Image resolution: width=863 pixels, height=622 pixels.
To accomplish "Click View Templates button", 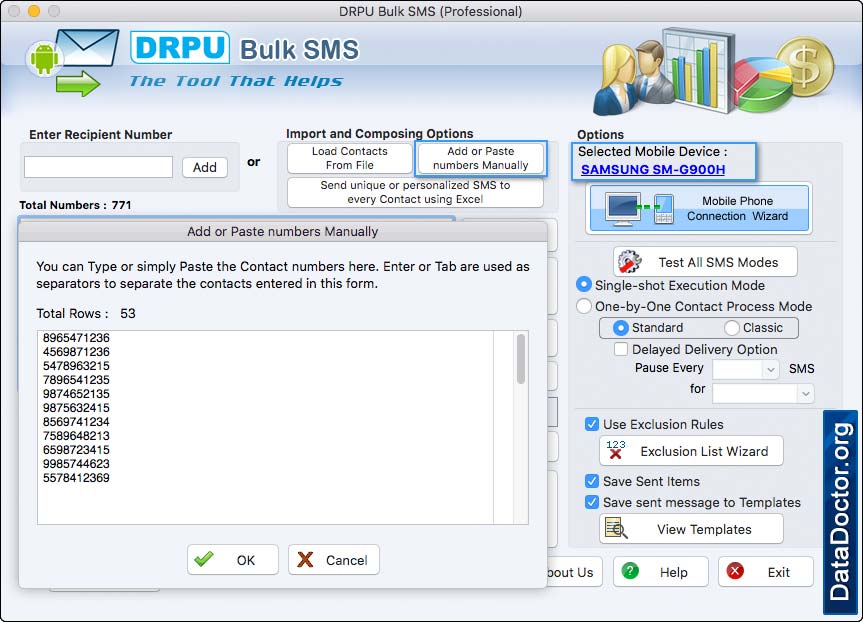I will [691, 529].
